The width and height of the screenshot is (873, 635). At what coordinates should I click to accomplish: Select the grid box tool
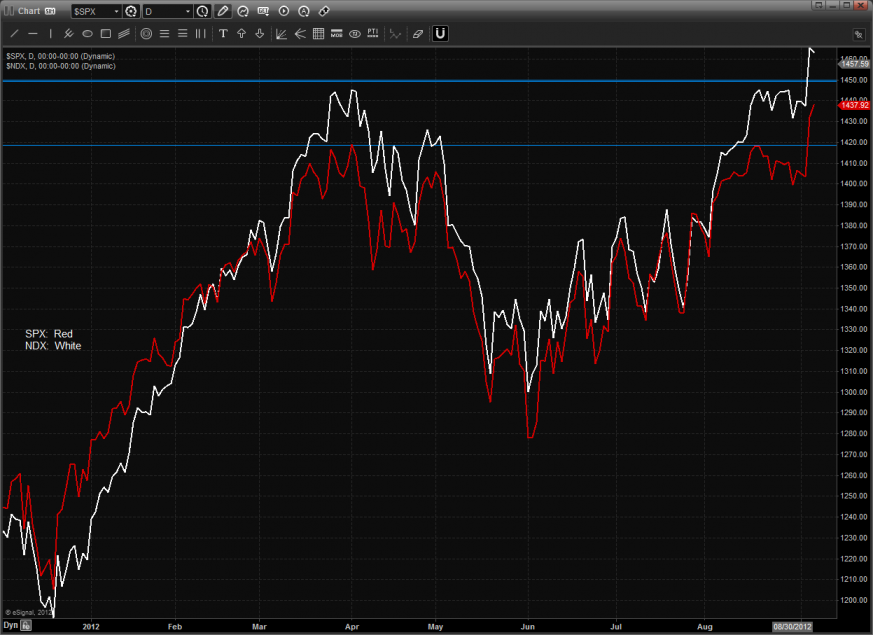click(x=318, y=34)
